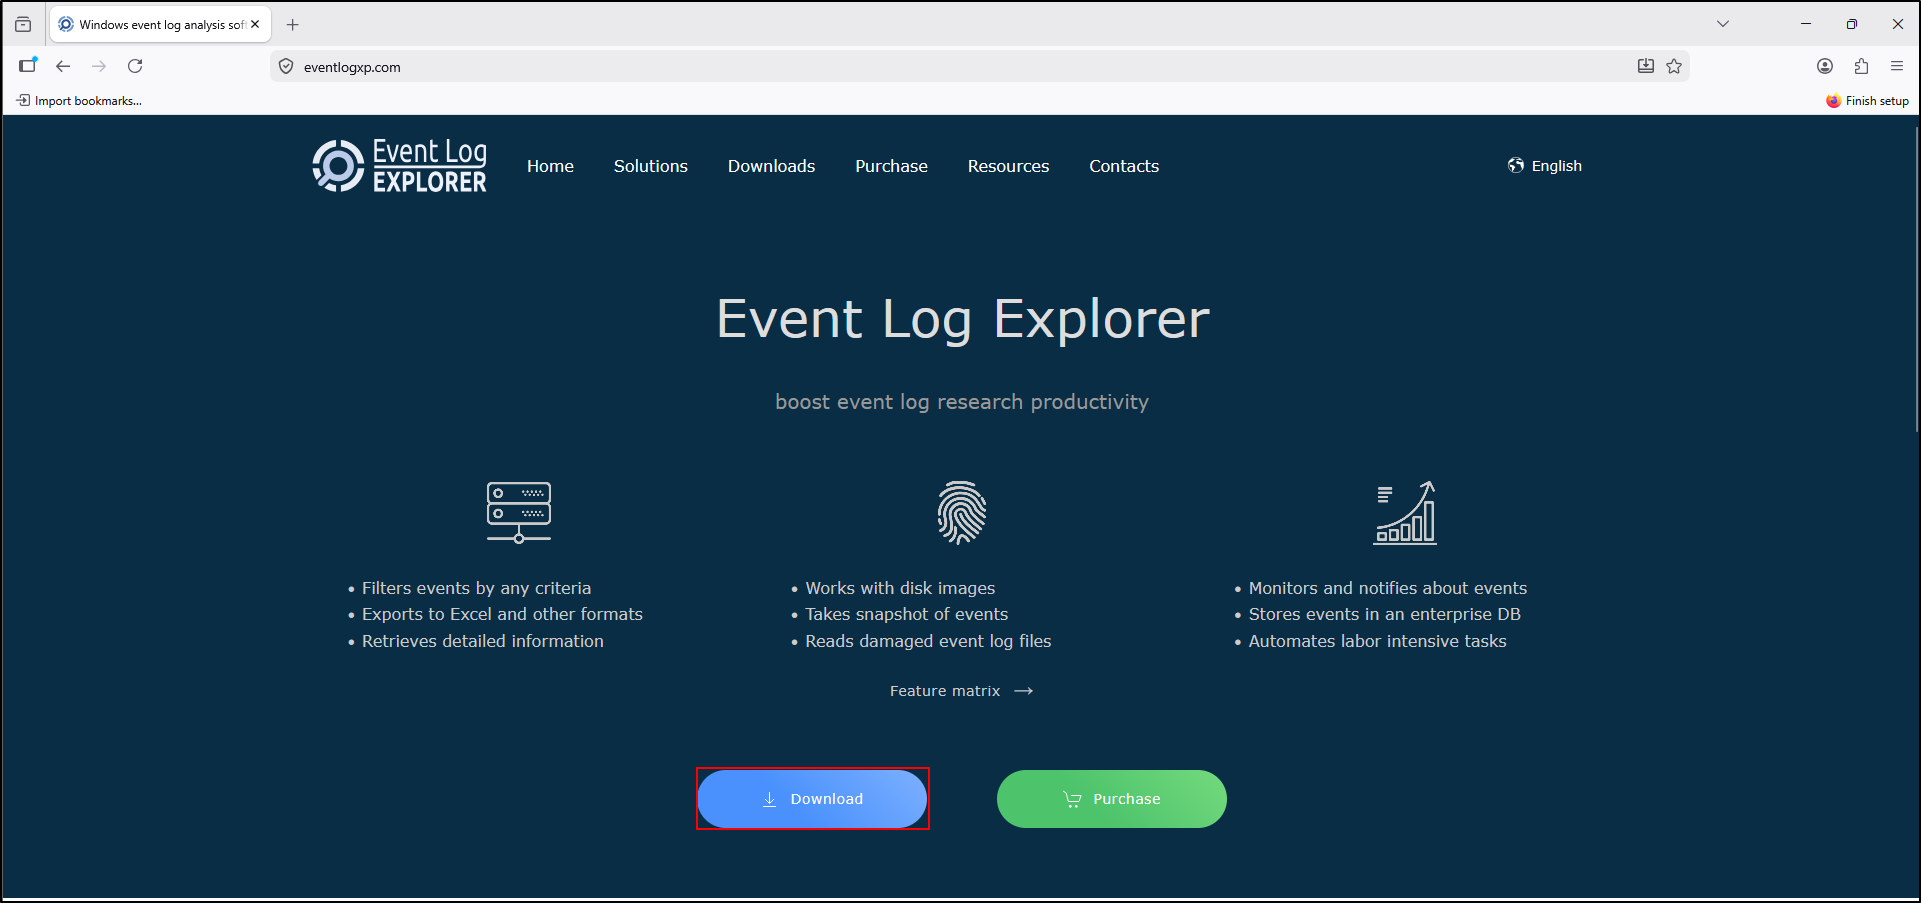
Task: Restore down the browser window
Action: click(x=1852, y=24)
